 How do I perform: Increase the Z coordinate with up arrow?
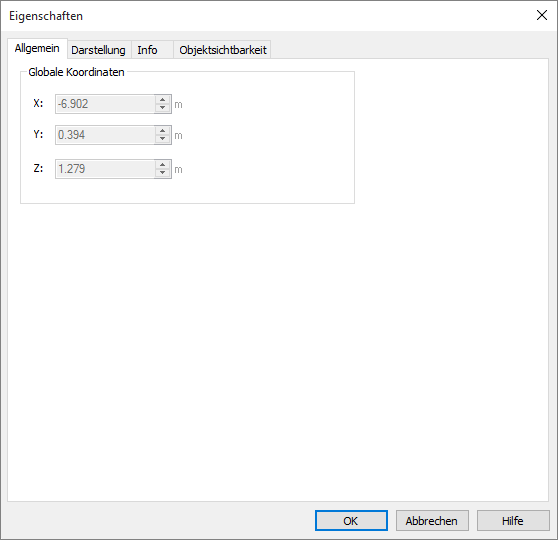(163, 165)
